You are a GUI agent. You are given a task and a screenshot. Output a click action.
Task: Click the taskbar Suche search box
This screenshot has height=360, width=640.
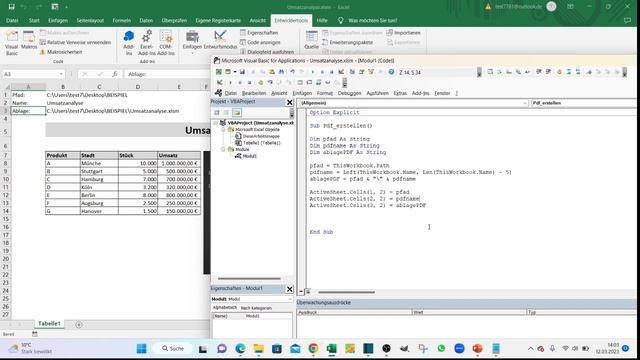click(173, 349)
